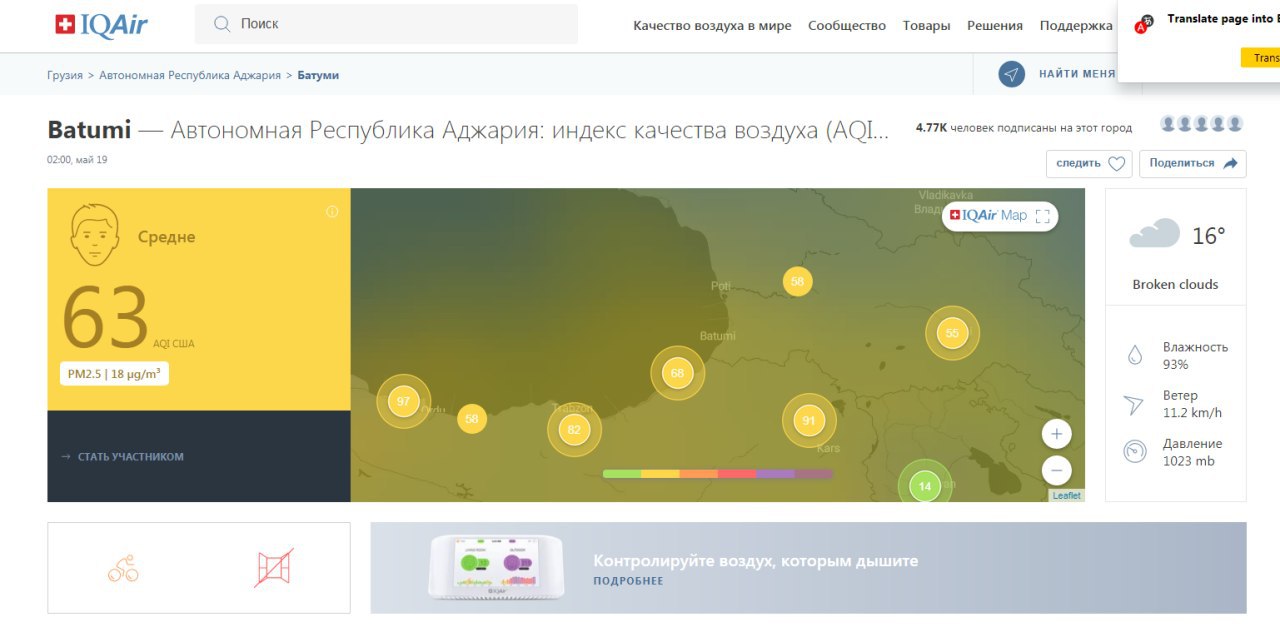1280x632 pixels.
Task: Go to Автономная Республика Аджария breadcrumb
Action: (190, 75)
